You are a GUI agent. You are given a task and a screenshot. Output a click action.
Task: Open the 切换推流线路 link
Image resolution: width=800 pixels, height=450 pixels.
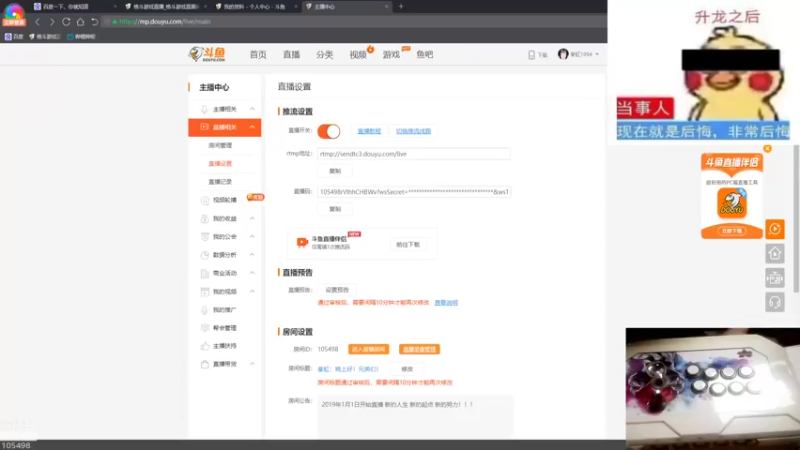[x=413, y=131]
